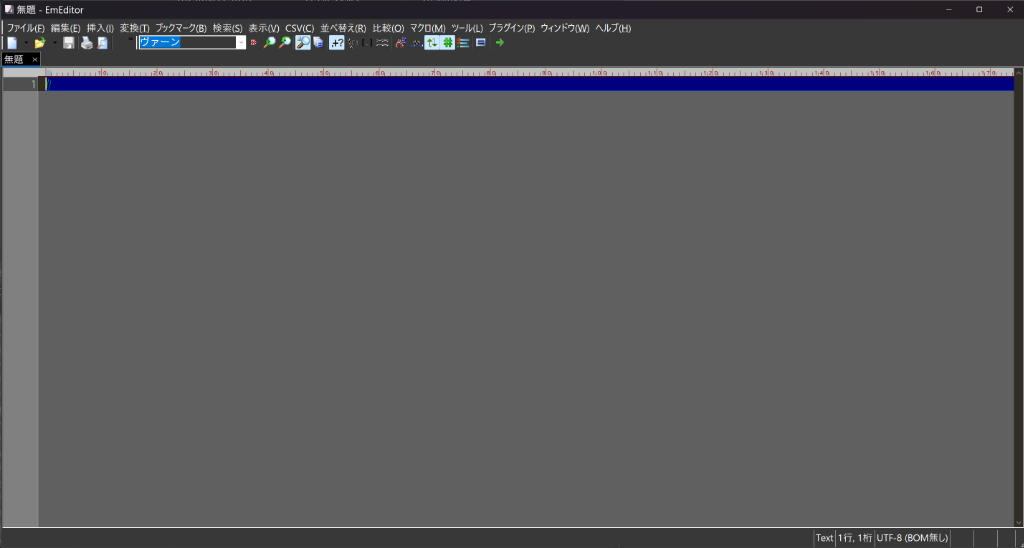Click the Open folder icon

tap(40, 43)
